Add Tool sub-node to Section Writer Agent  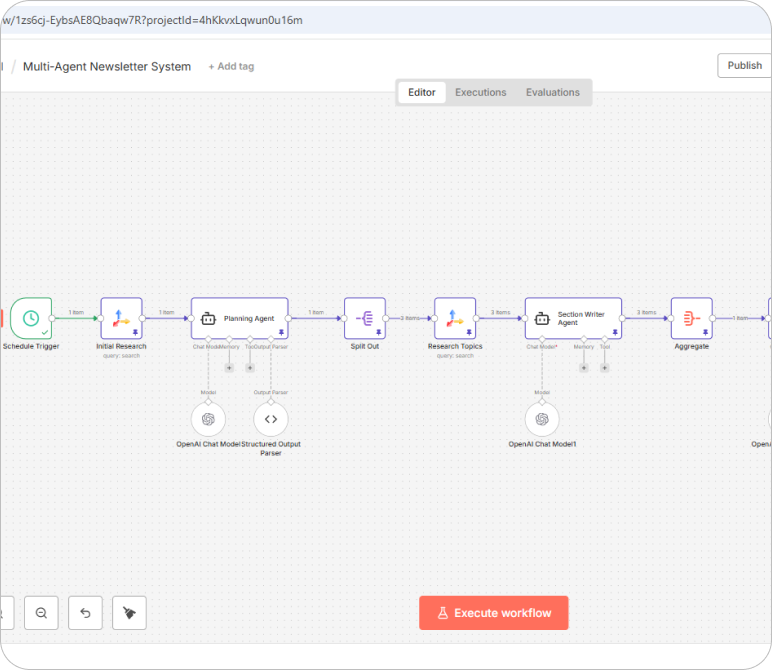(604, 368)
